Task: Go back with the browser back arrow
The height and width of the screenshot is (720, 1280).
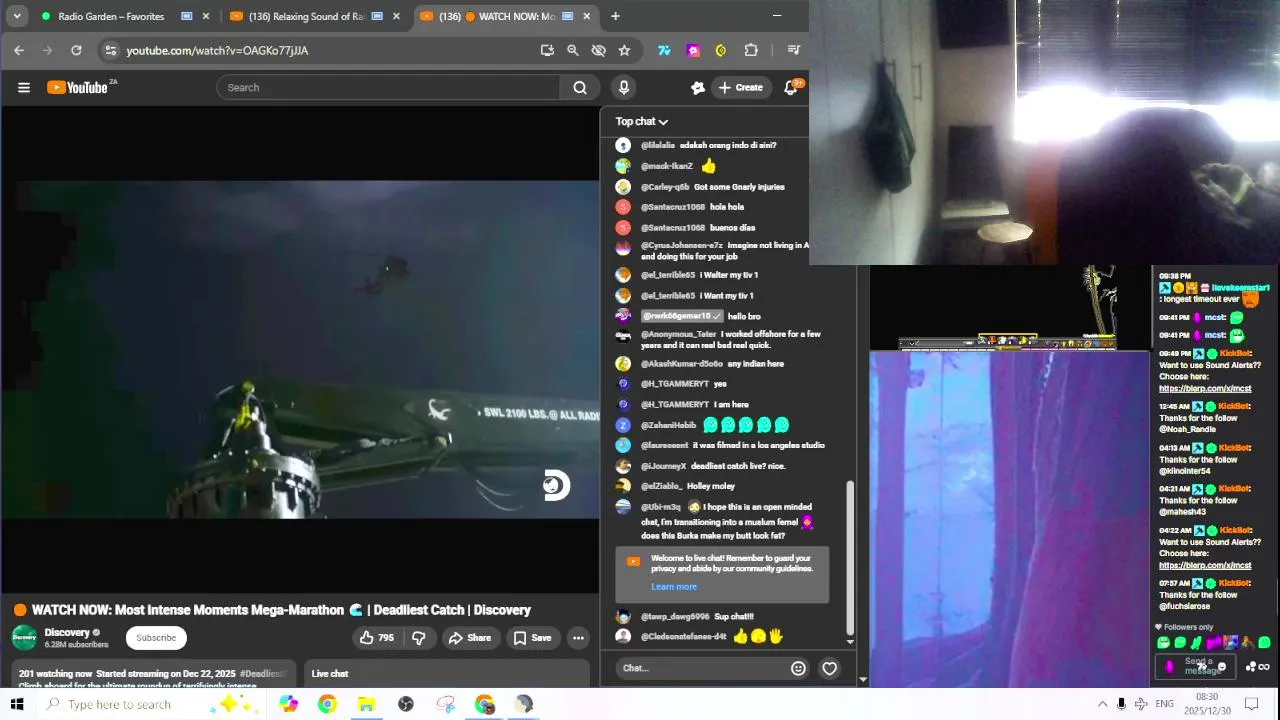Action: 19,50
